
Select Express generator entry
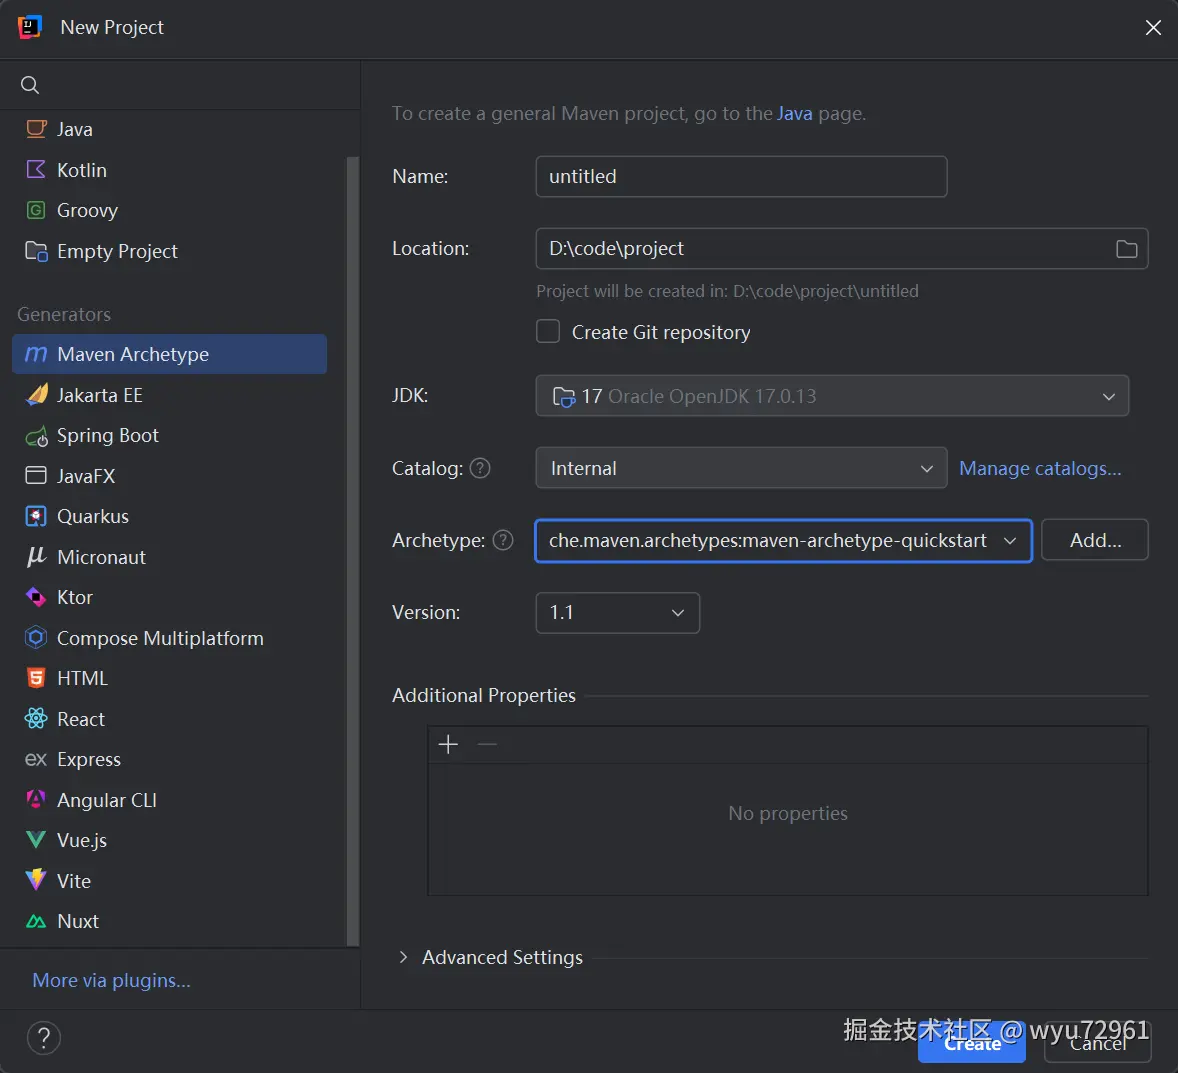(170, 760)
